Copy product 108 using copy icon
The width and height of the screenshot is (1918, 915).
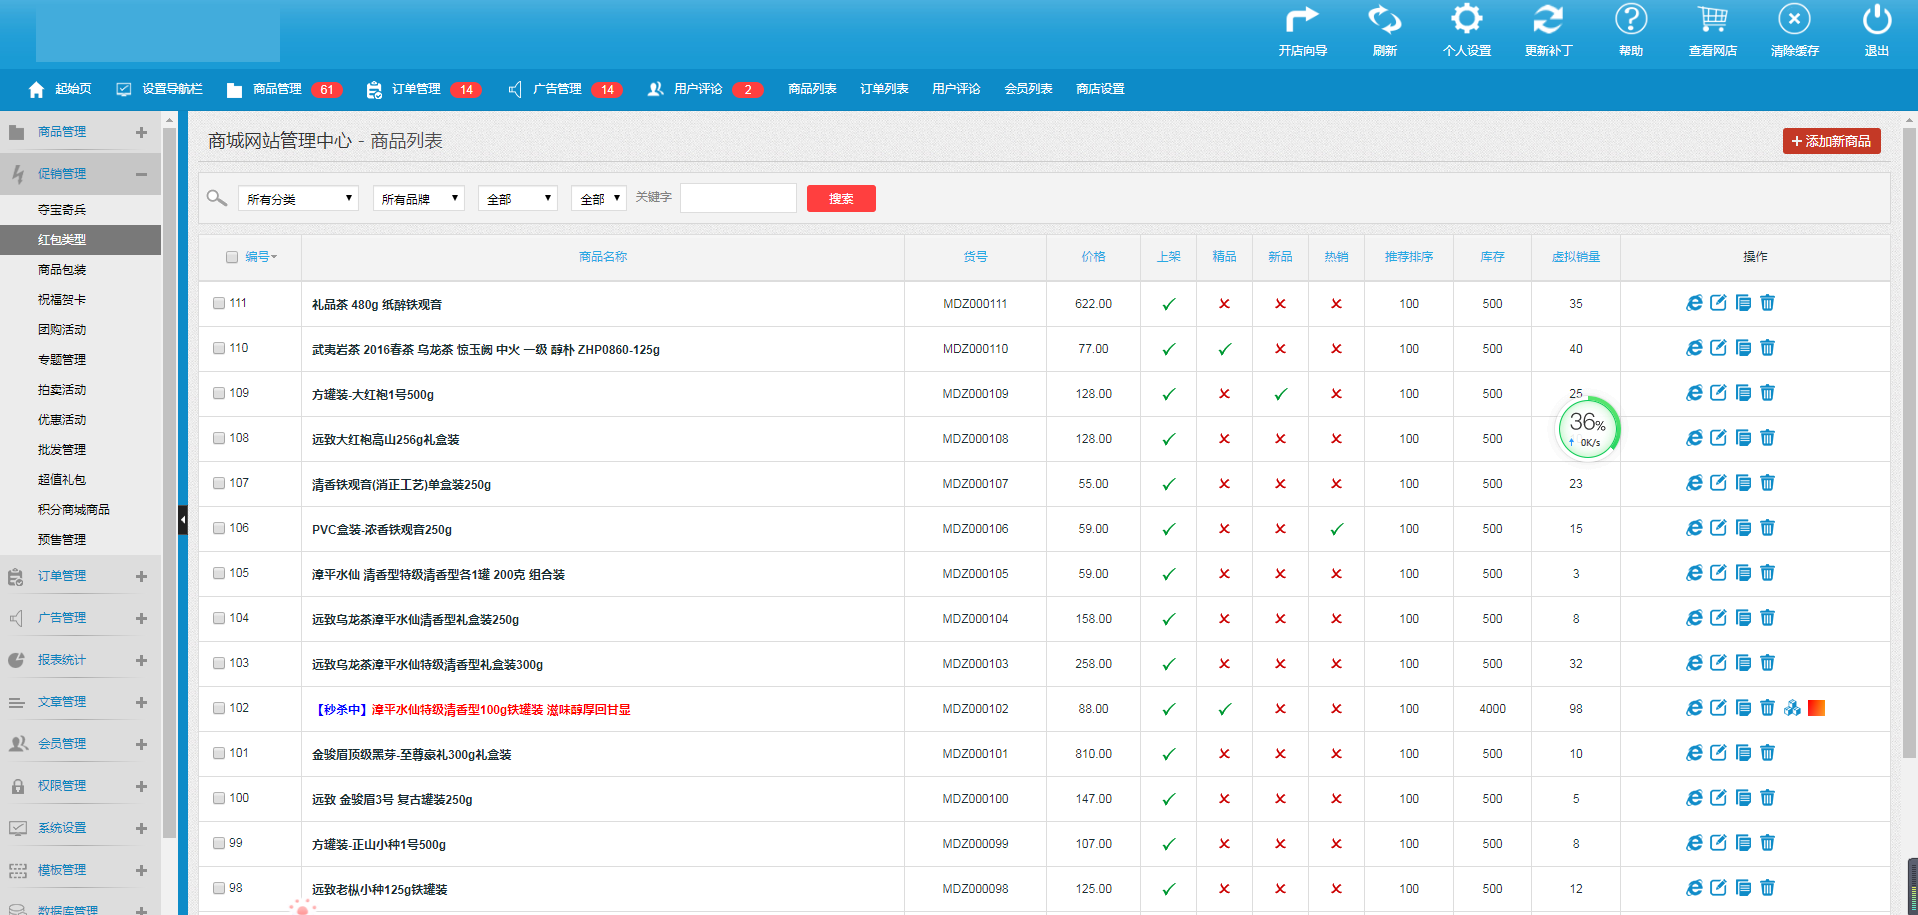coord(1743,438)
